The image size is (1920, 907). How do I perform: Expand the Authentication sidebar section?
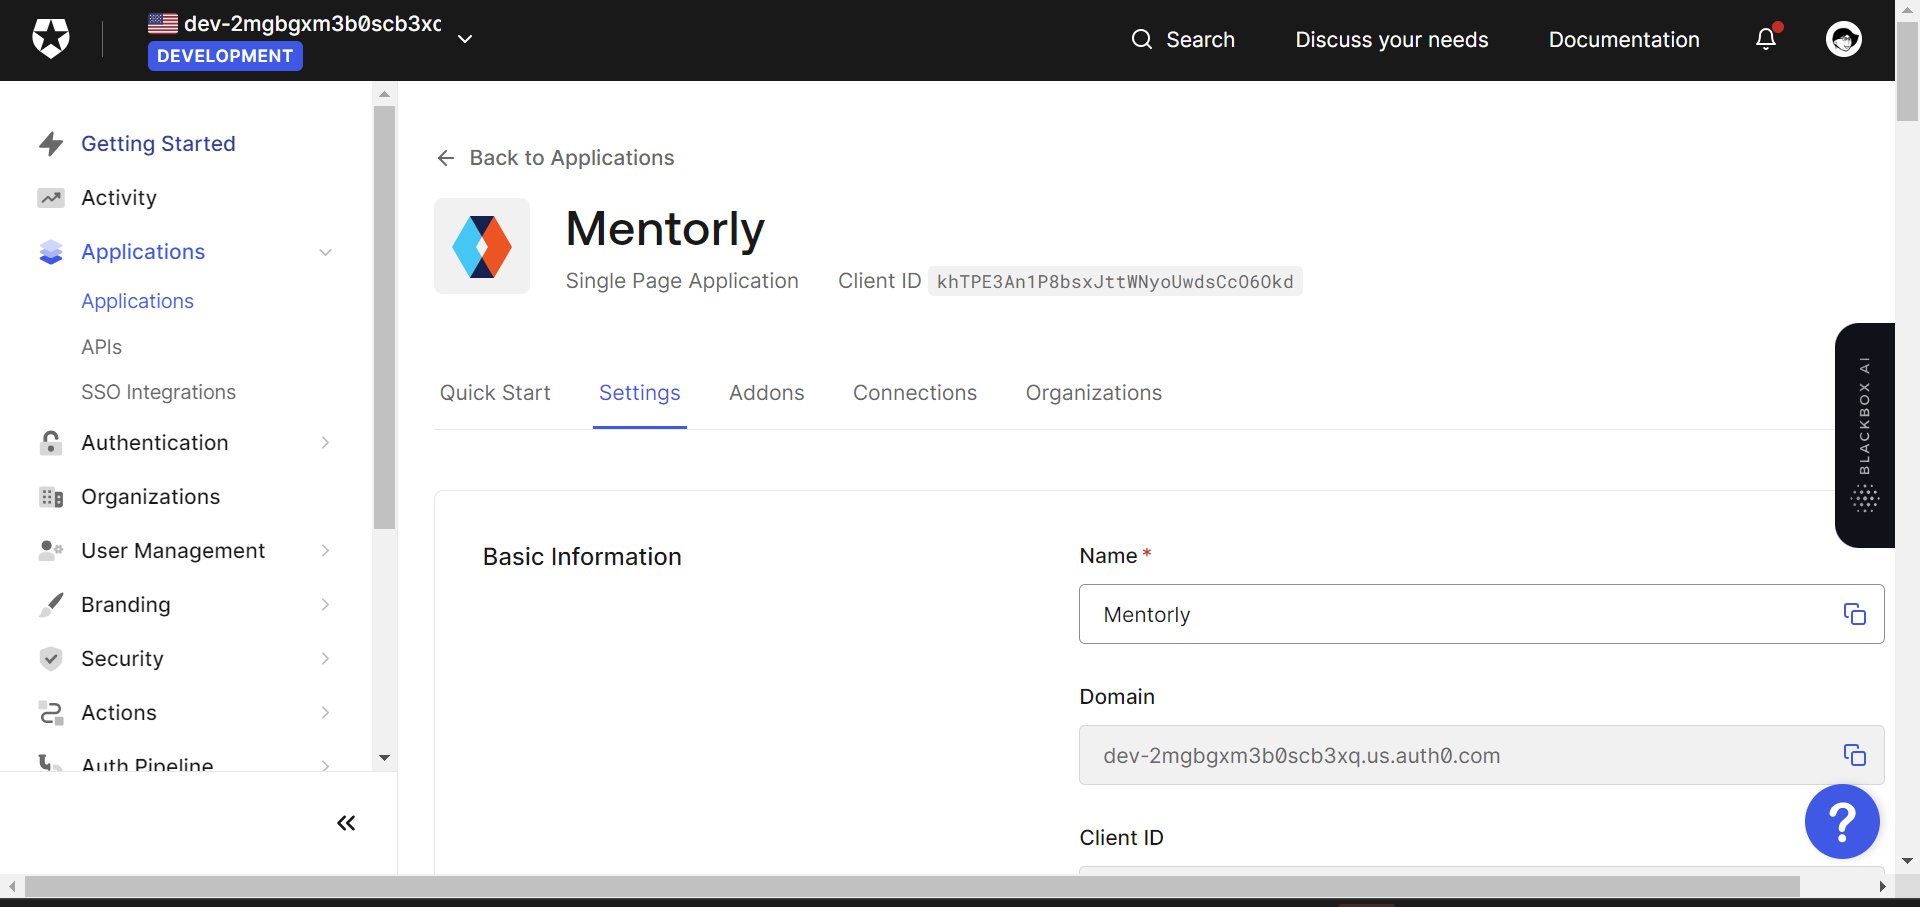click(325, 443)
